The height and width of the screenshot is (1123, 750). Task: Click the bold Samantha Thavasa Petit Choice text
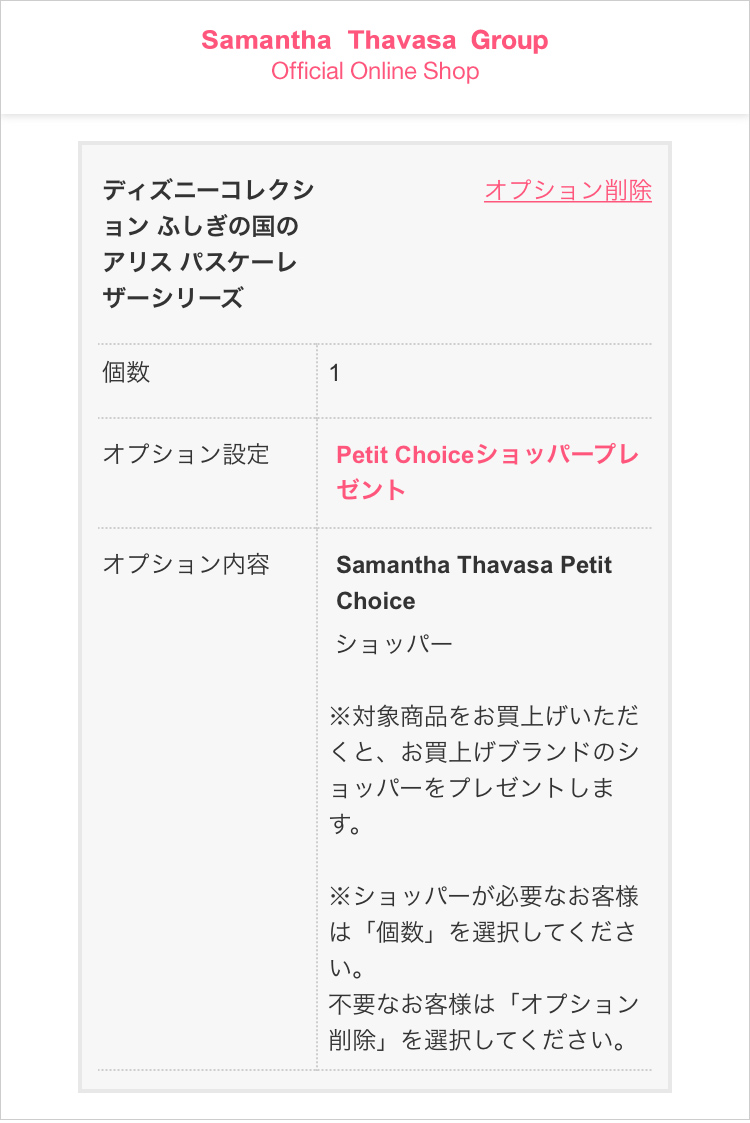click(474, 582)
